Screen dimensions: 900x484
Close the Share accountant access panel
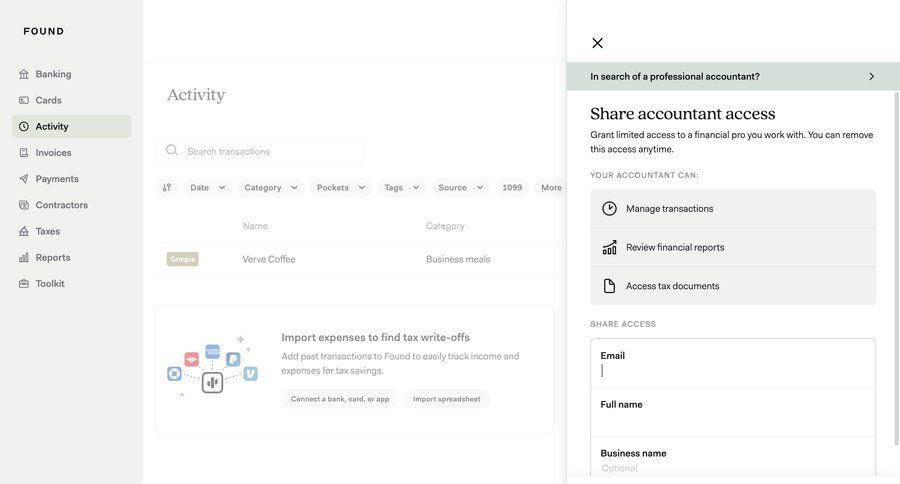(598, 43)
